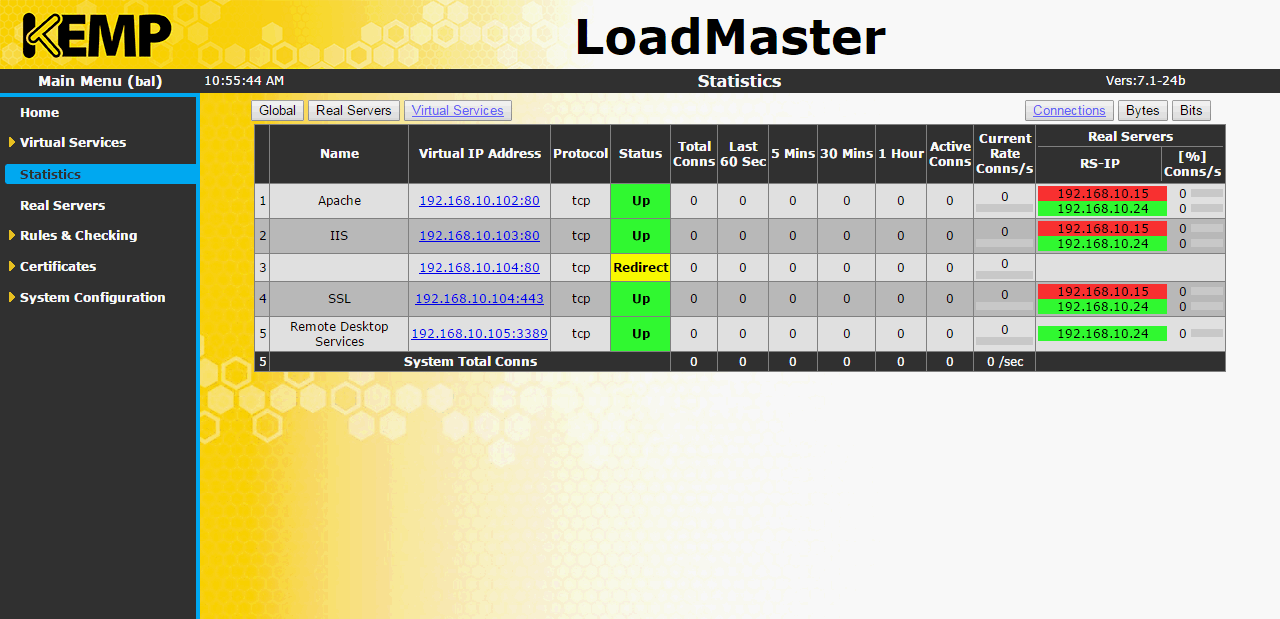This screenshot has width=1280, height=619.
Task: Click Remote Desktop Services Up status
Action: [x=640, y=334]
